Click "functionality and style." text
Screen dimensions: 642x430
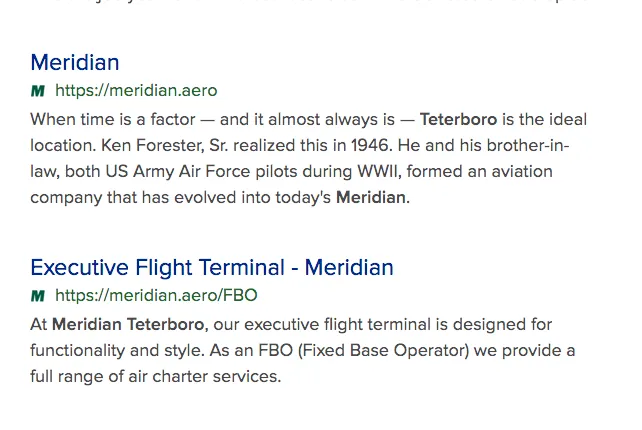pyautogui.click(x=118, y=351)
